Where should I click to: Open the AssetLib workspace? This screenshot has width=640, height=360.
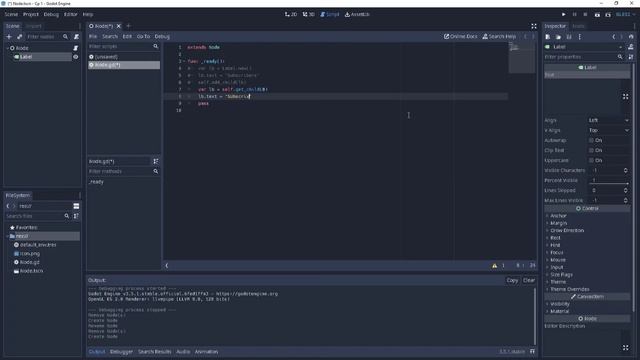pyautogui.click(x=357, y=14)
